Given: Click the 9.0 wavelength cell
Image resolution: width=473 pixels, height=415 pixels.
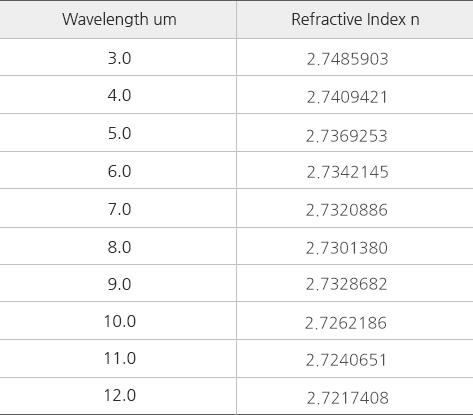Looking at the screenshot, I should (119, 284).
